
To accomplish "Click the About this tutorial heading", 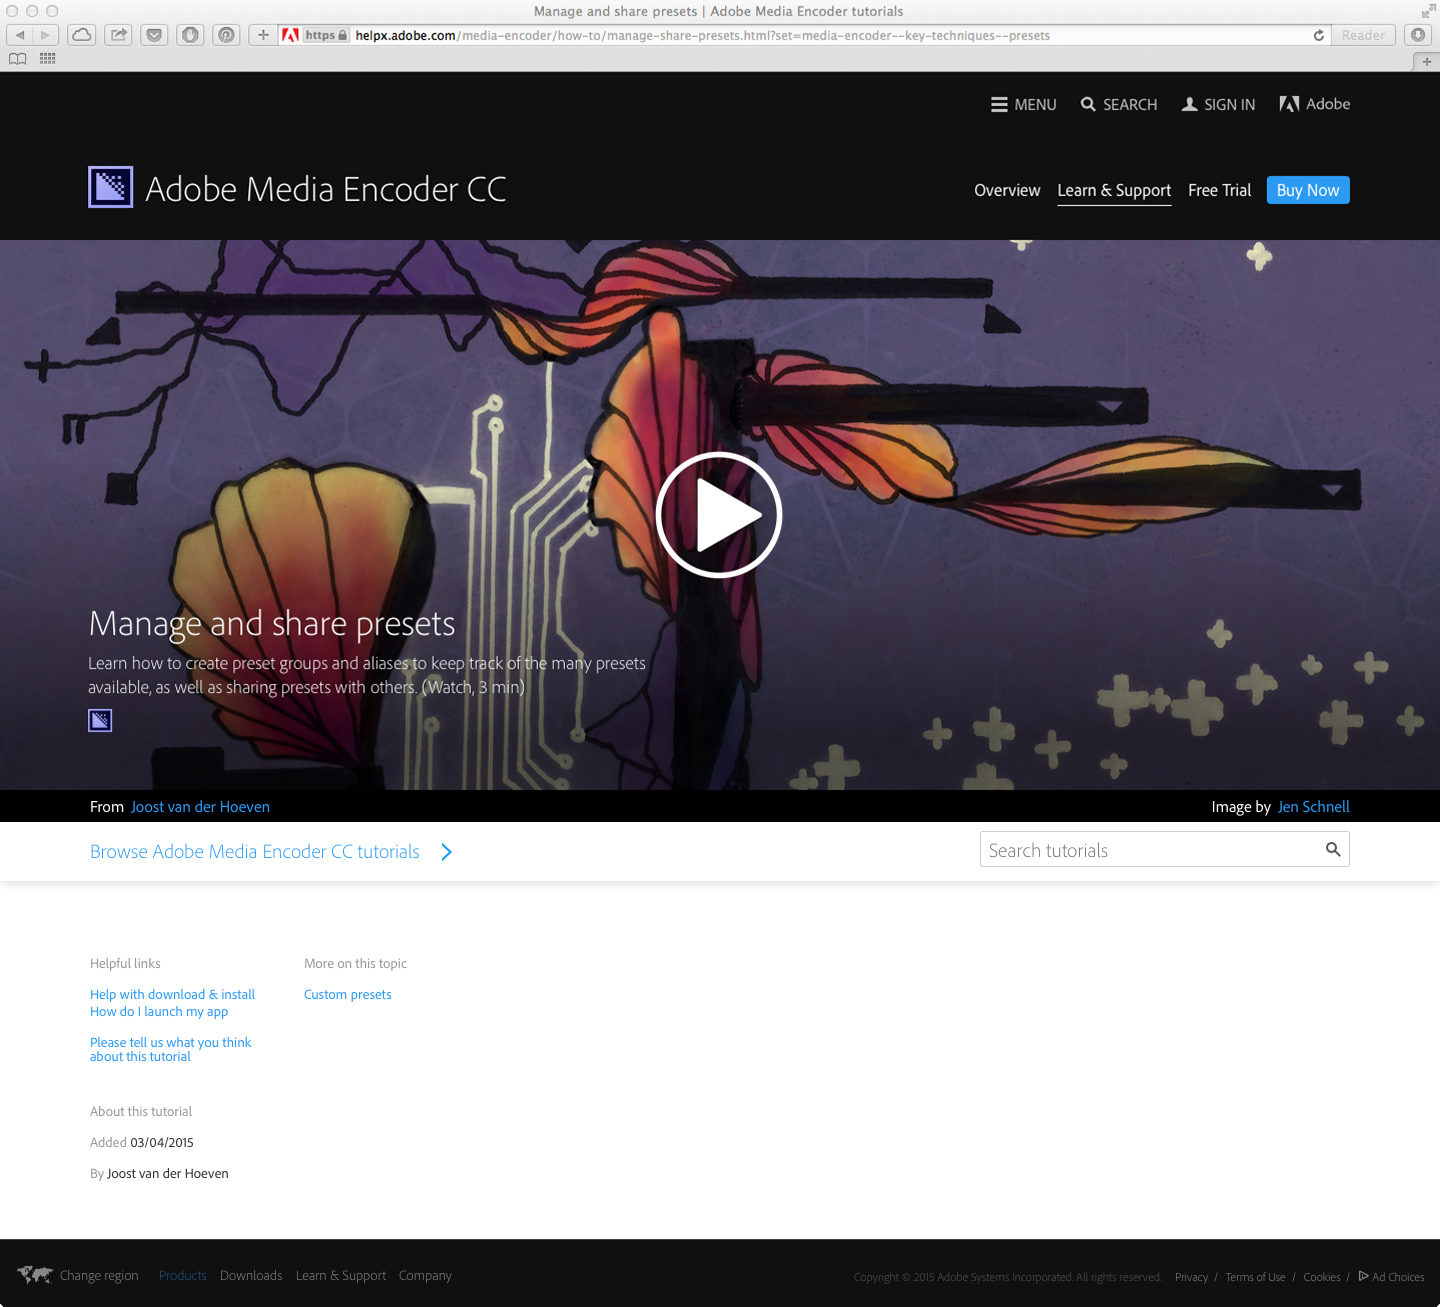I will (141, 1111).
